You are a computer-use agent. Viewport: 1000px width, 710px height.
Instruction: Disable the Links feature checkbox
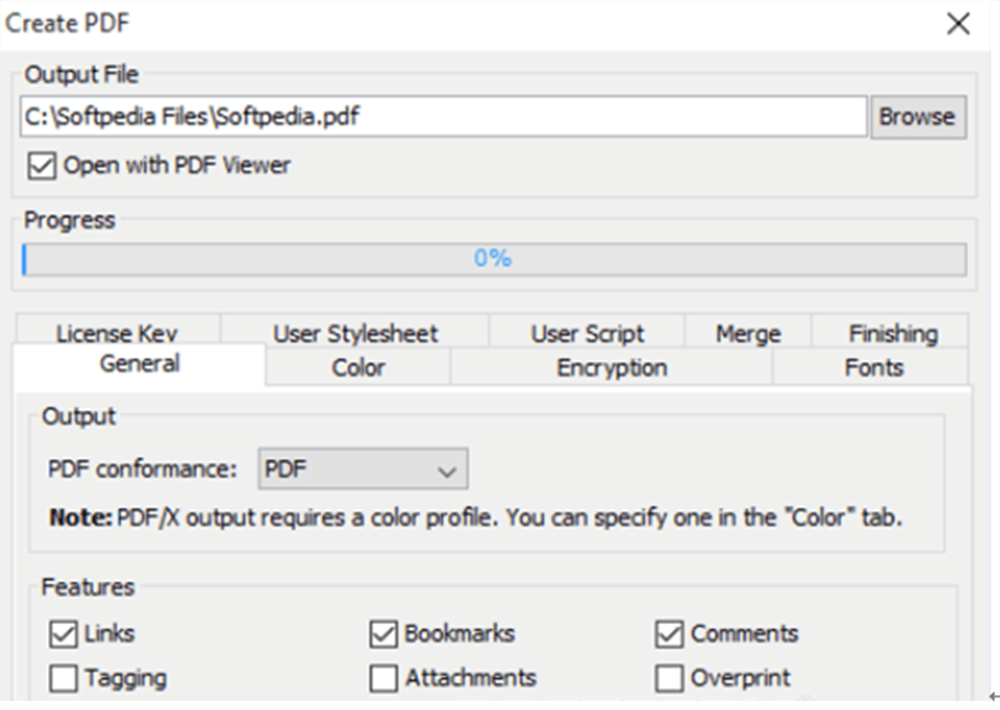pos(64,634)
